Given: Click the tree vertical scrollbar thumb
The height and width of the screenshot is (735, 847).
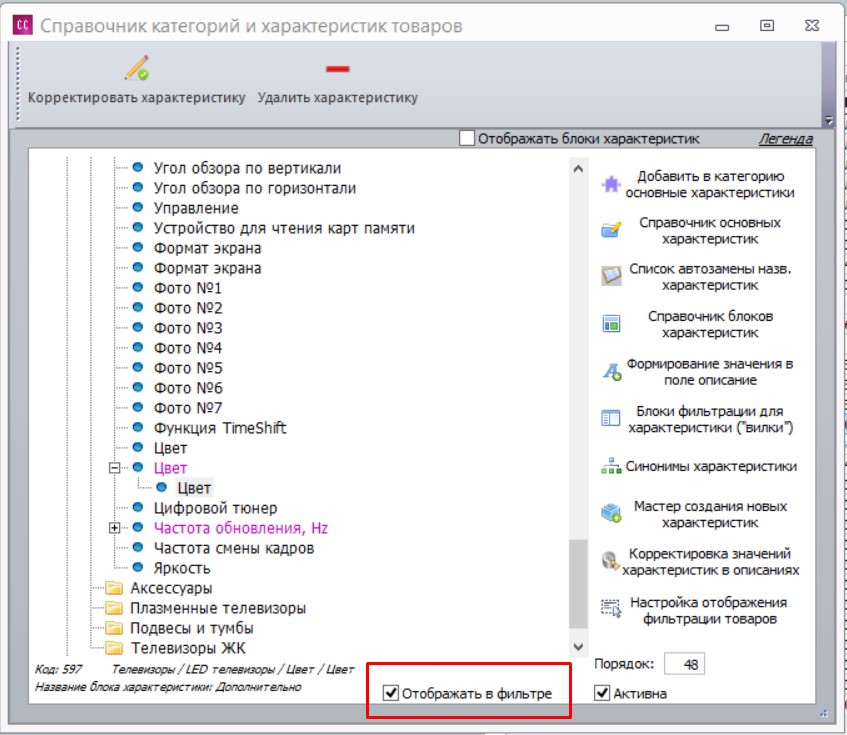Looking at the screenshot, I should click(x=578, y=583).
